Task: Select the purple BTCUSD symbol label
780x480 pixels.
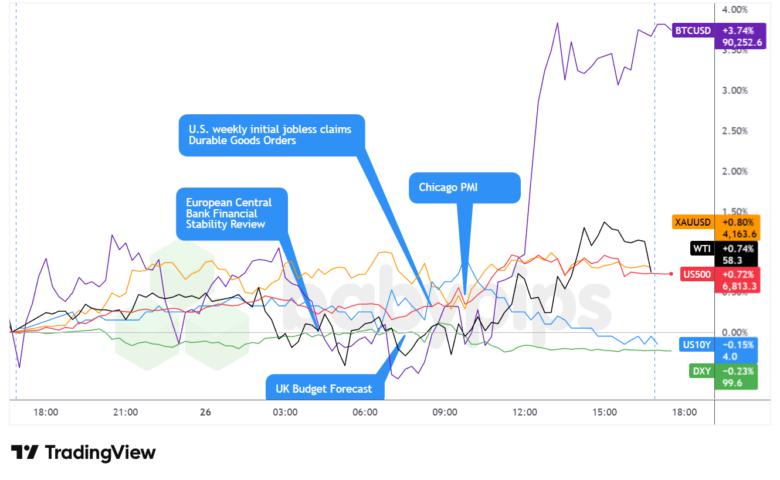Action: [693, 29]
